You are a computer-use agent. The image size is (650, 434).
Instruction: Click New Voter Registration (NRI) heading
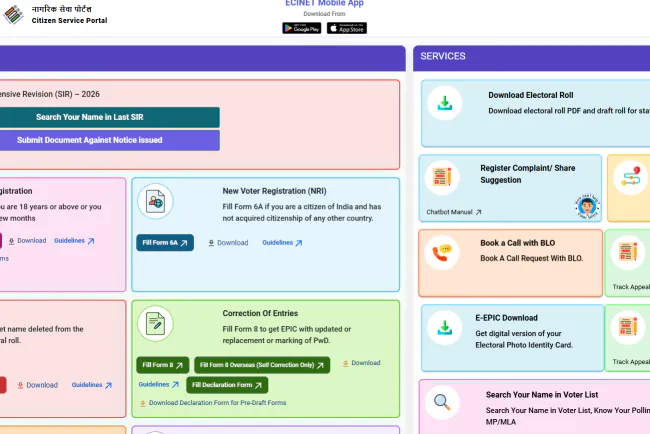pyautogui.click(x=274, y=191)
